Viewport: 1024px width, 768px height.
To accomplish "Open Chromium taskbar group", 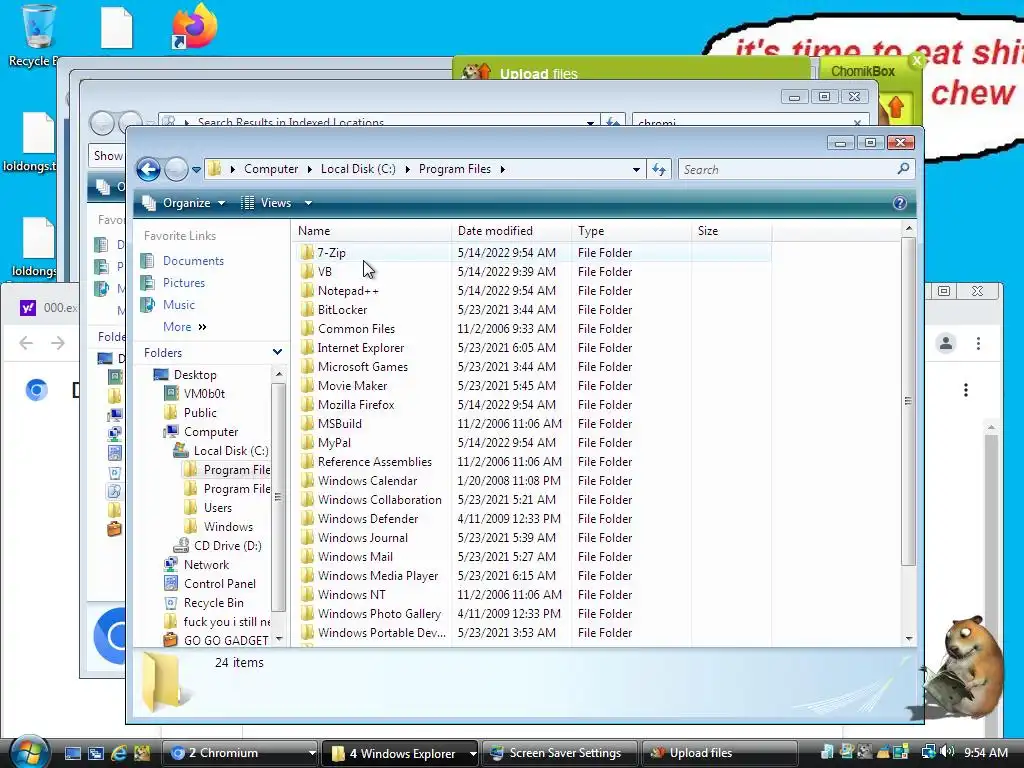I will 240,753.
